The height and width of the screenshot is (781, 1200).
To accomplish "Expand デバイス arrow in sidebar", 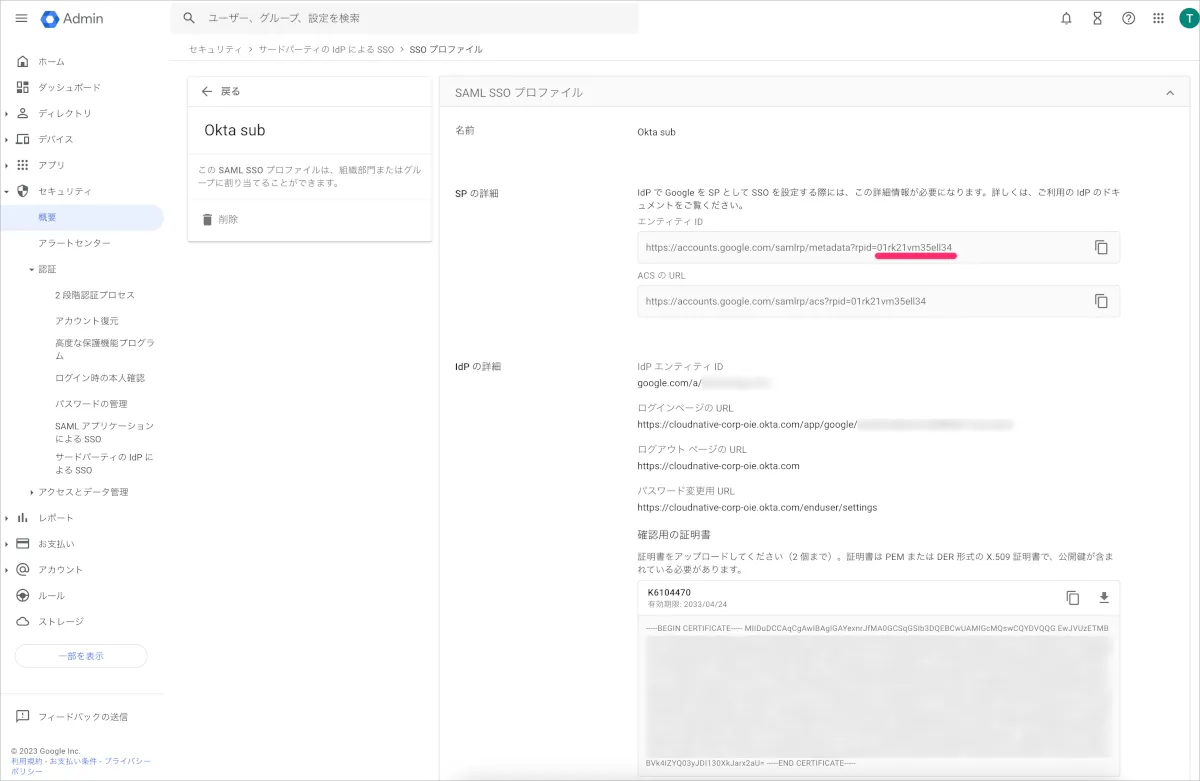I will pos(7,139).
